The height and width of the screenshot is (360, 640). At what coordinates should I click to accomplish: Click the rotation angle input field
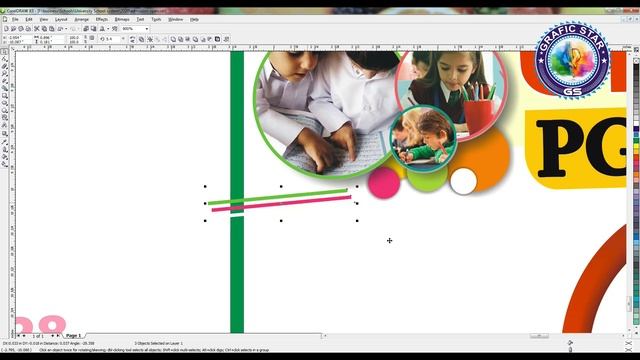point(112,39)
